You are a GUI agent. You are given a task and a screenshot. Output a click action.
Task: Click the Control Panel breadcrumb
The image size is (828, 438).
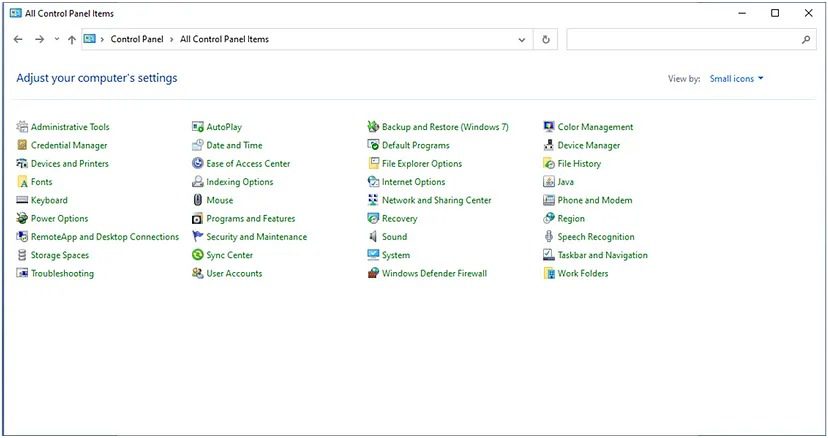137,39
